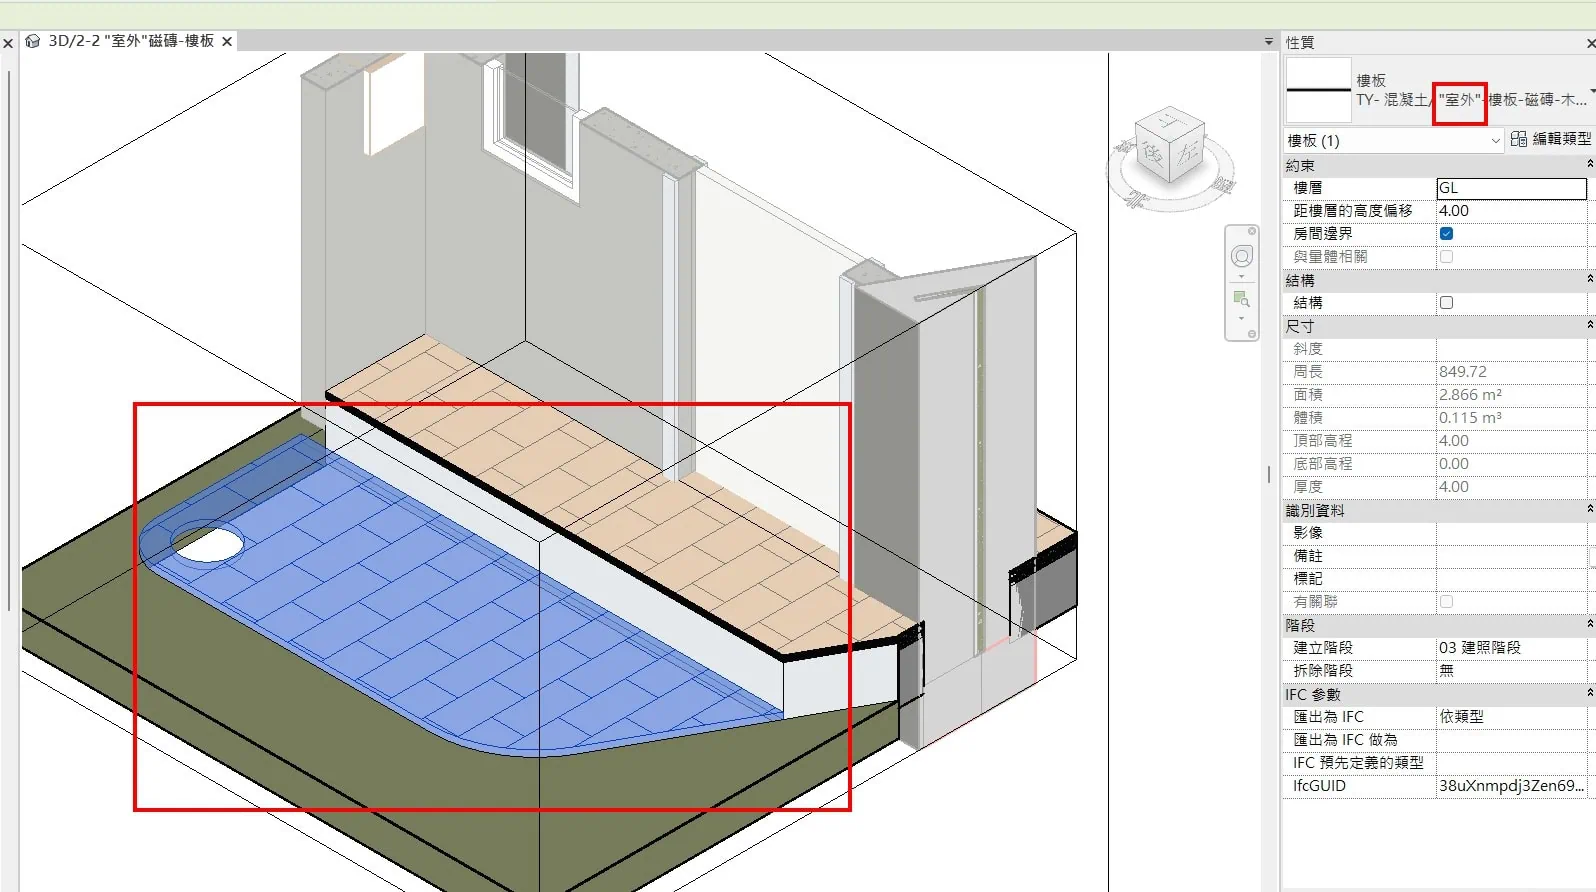Click the 3D view house icon on tab
Image resolution: width=1596 pixels, height=892 pixels.
coord(33,41)
